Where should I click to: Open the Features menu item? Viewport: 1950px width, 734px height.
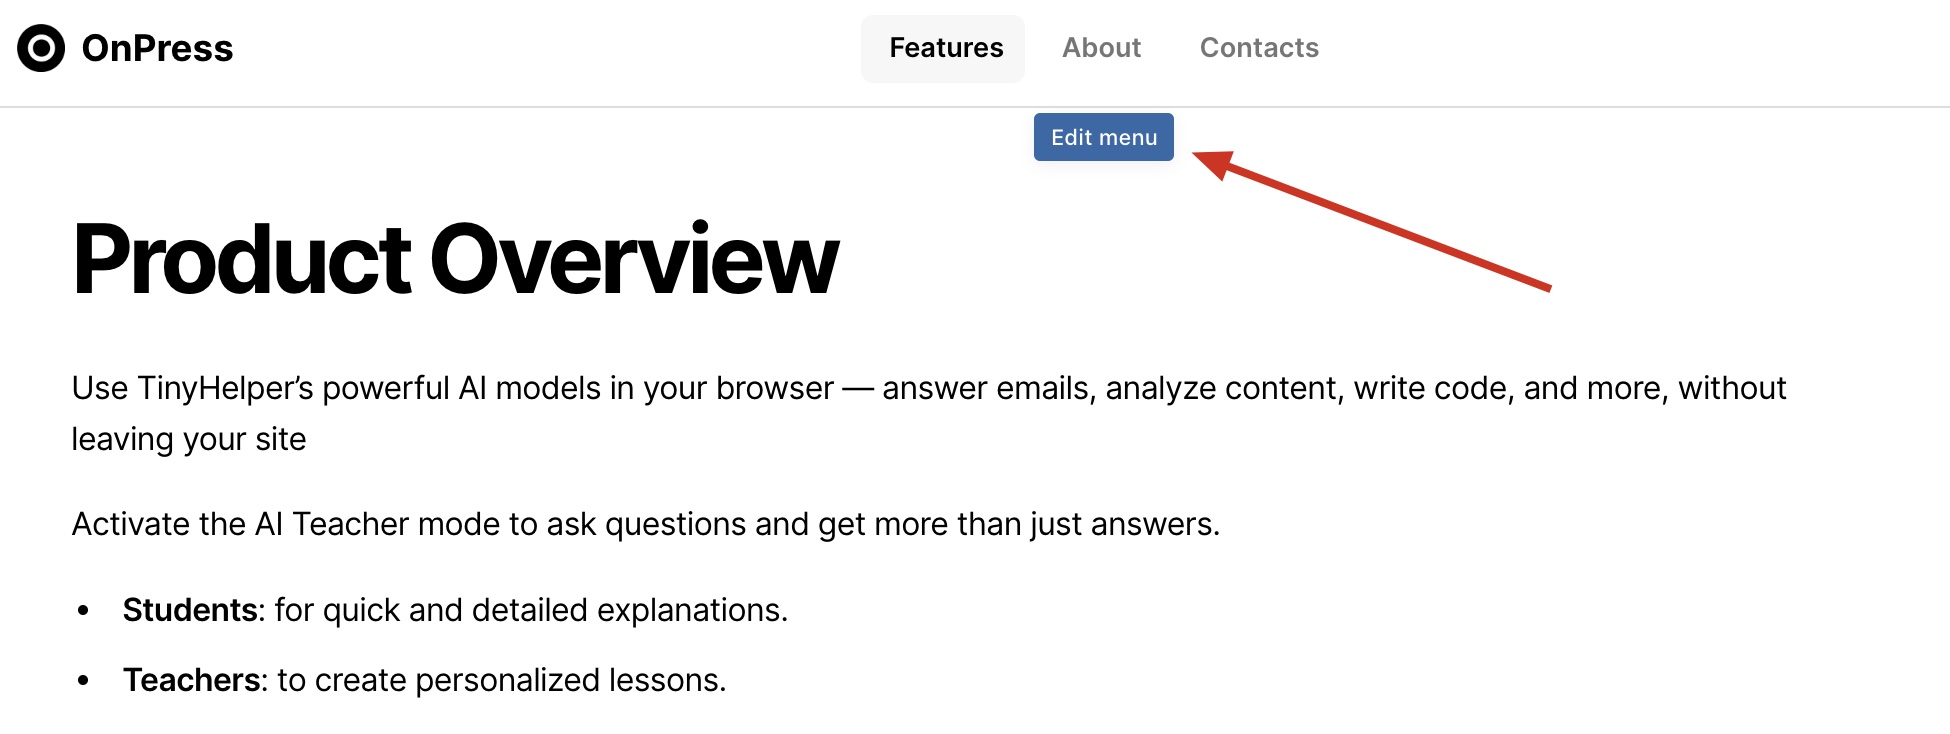coord(945,48)
